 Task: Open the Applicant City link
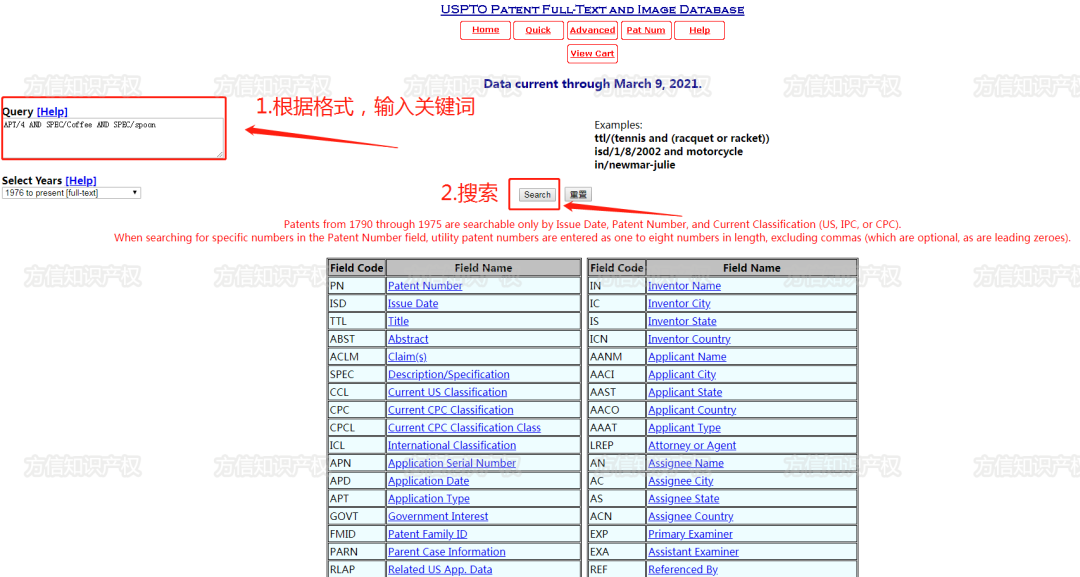[682, 375]
